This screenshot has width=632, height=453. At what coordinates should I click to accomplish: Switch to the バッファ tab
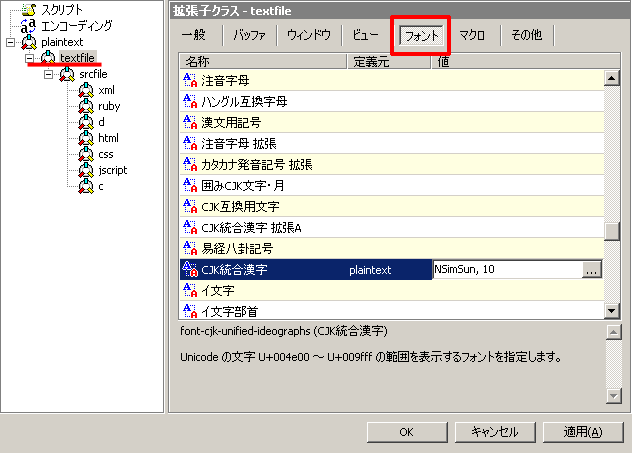pos(249,35)
